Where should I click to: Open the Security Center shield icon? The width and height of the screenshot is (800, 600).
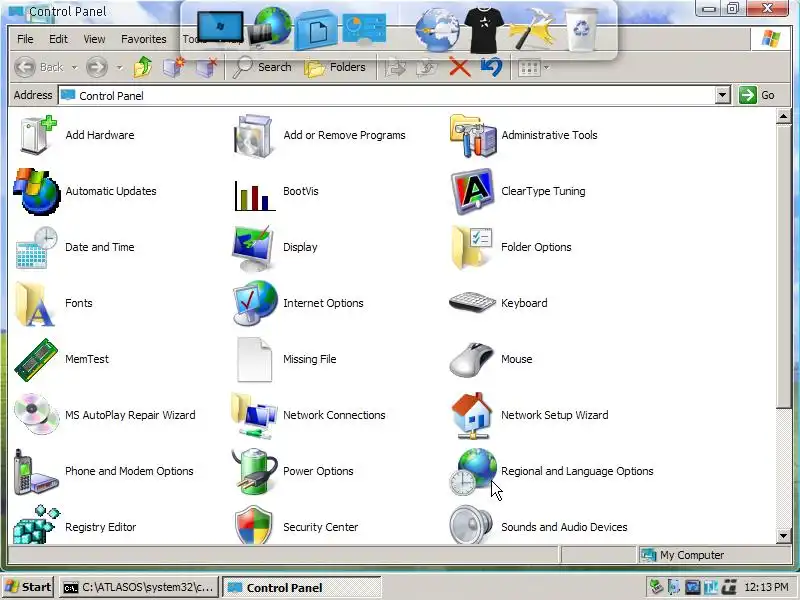(x=254, y=526)
